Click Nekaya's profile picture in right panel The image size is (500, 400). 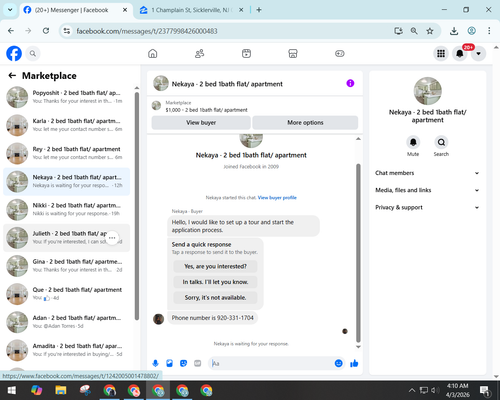click(428, 91)
